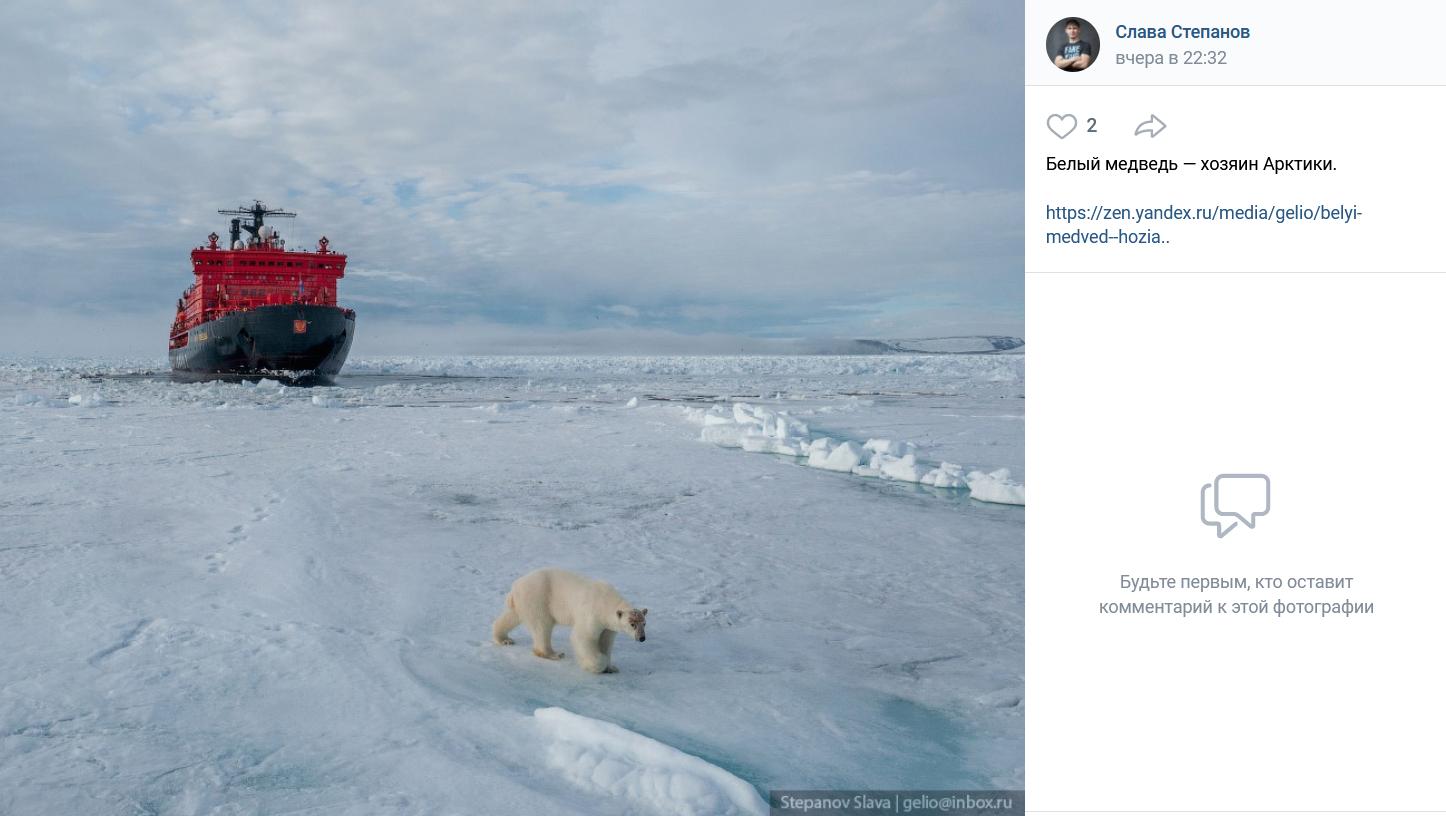Open the author name Слава Степанов

1182,32
